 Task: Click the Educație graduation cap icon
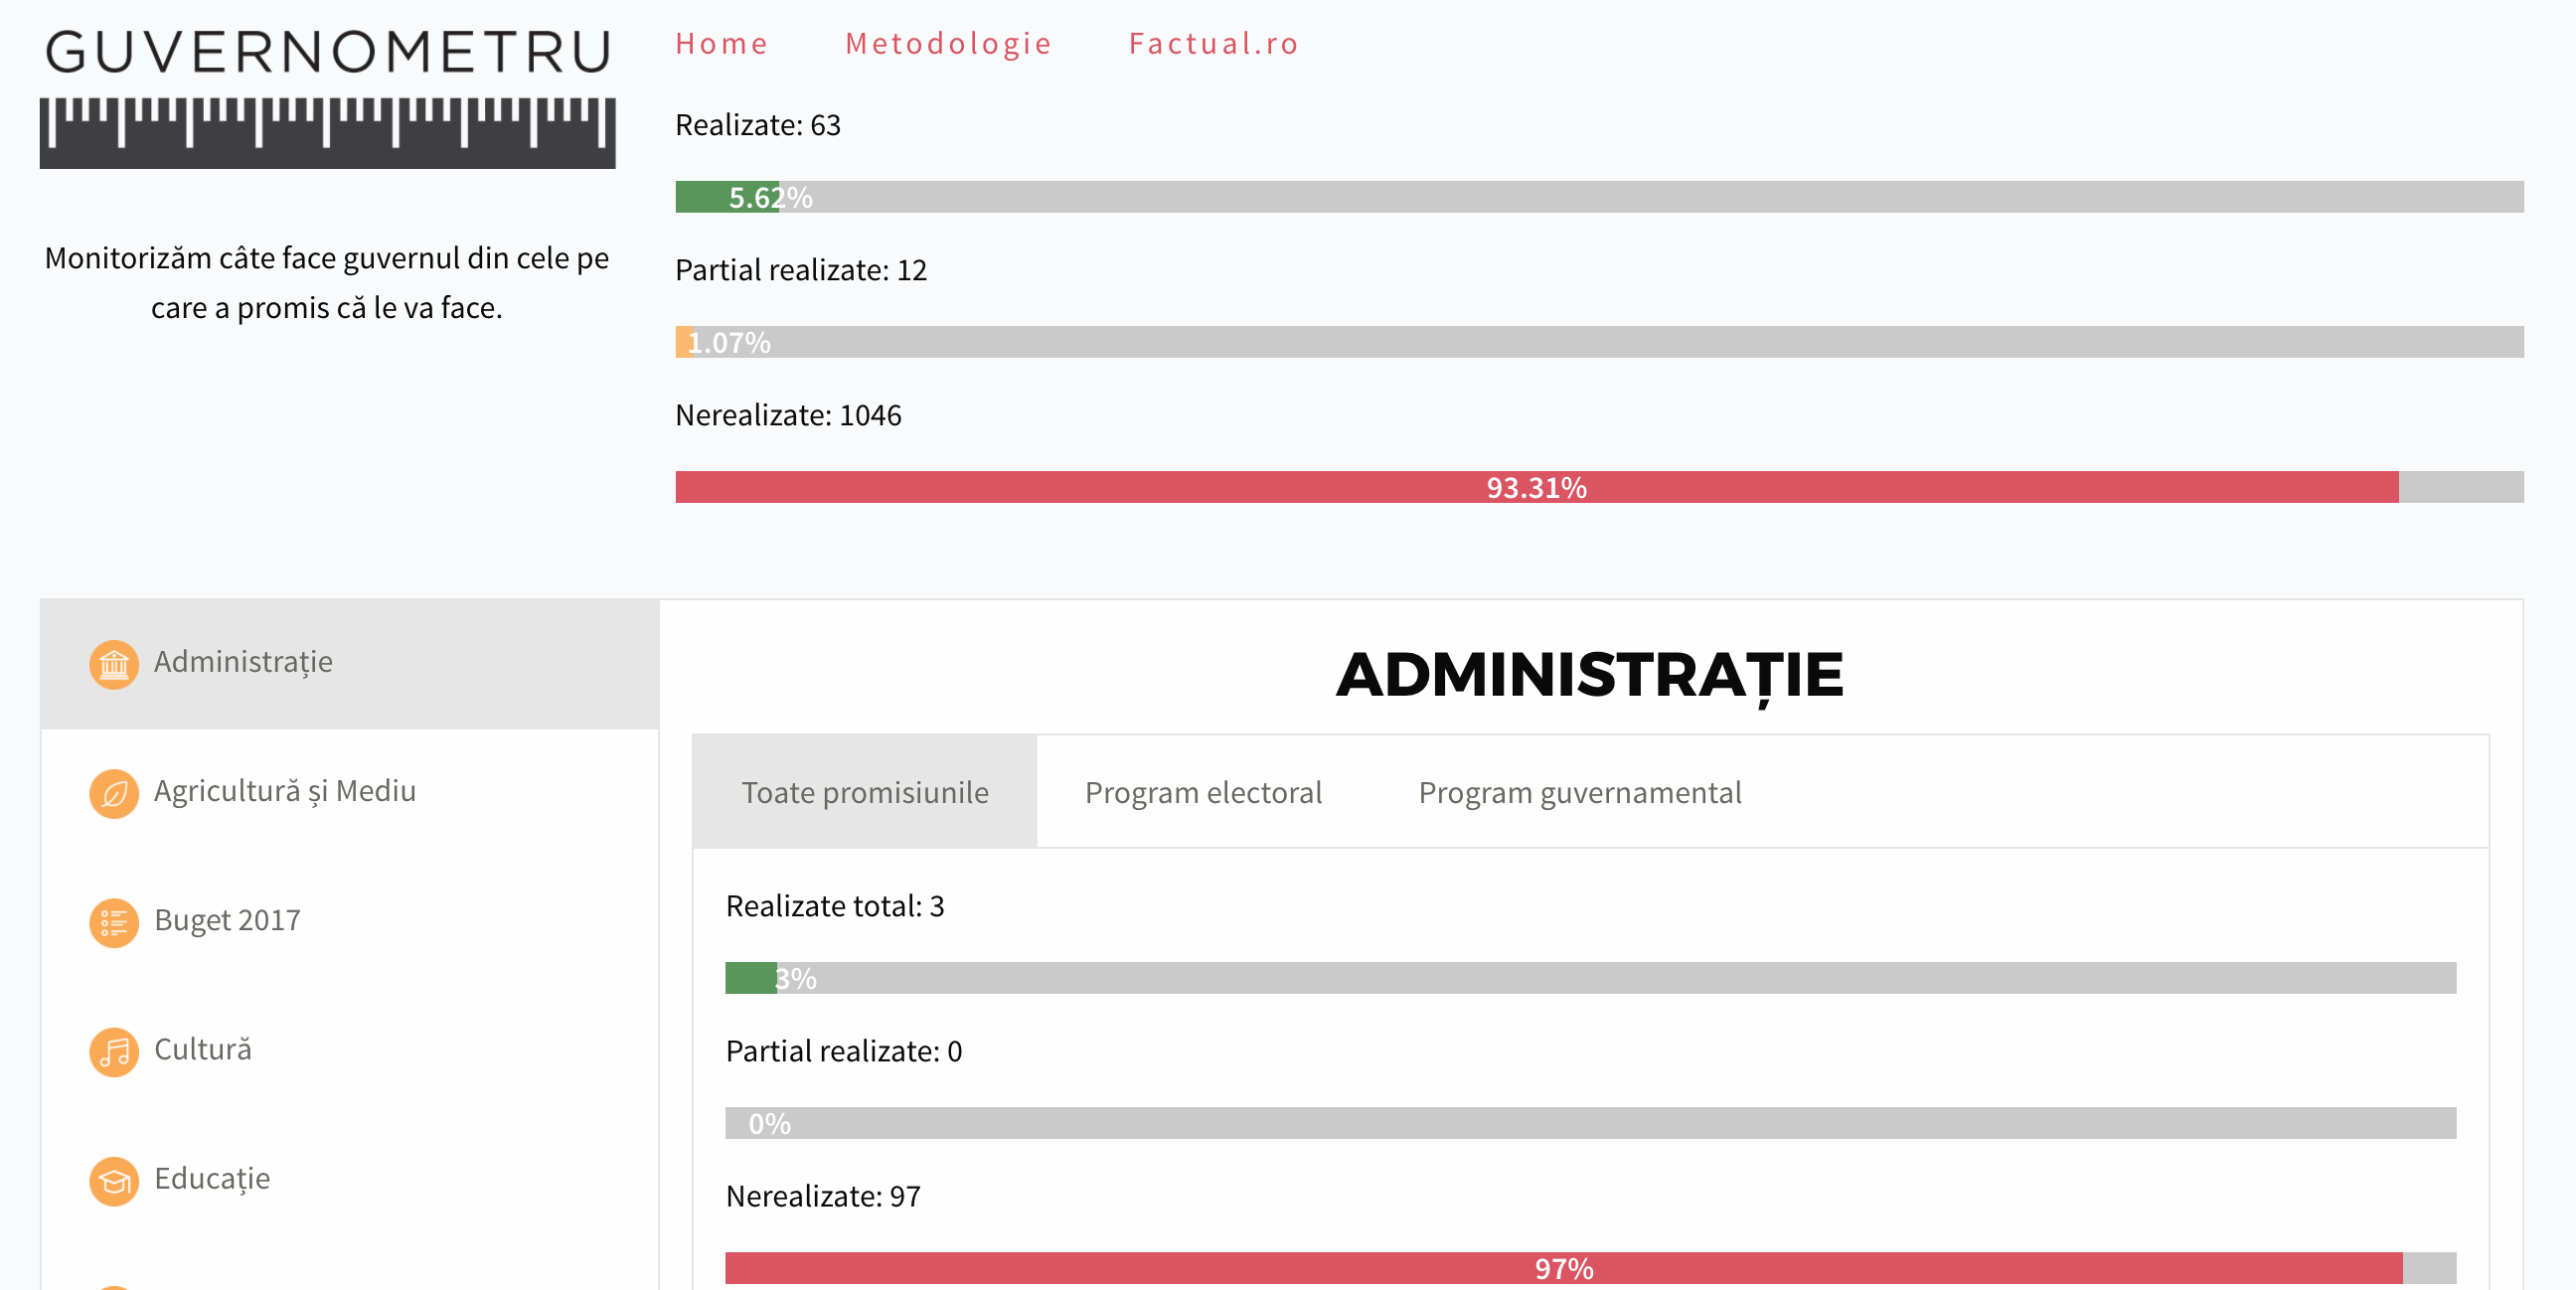(114, 1181)
